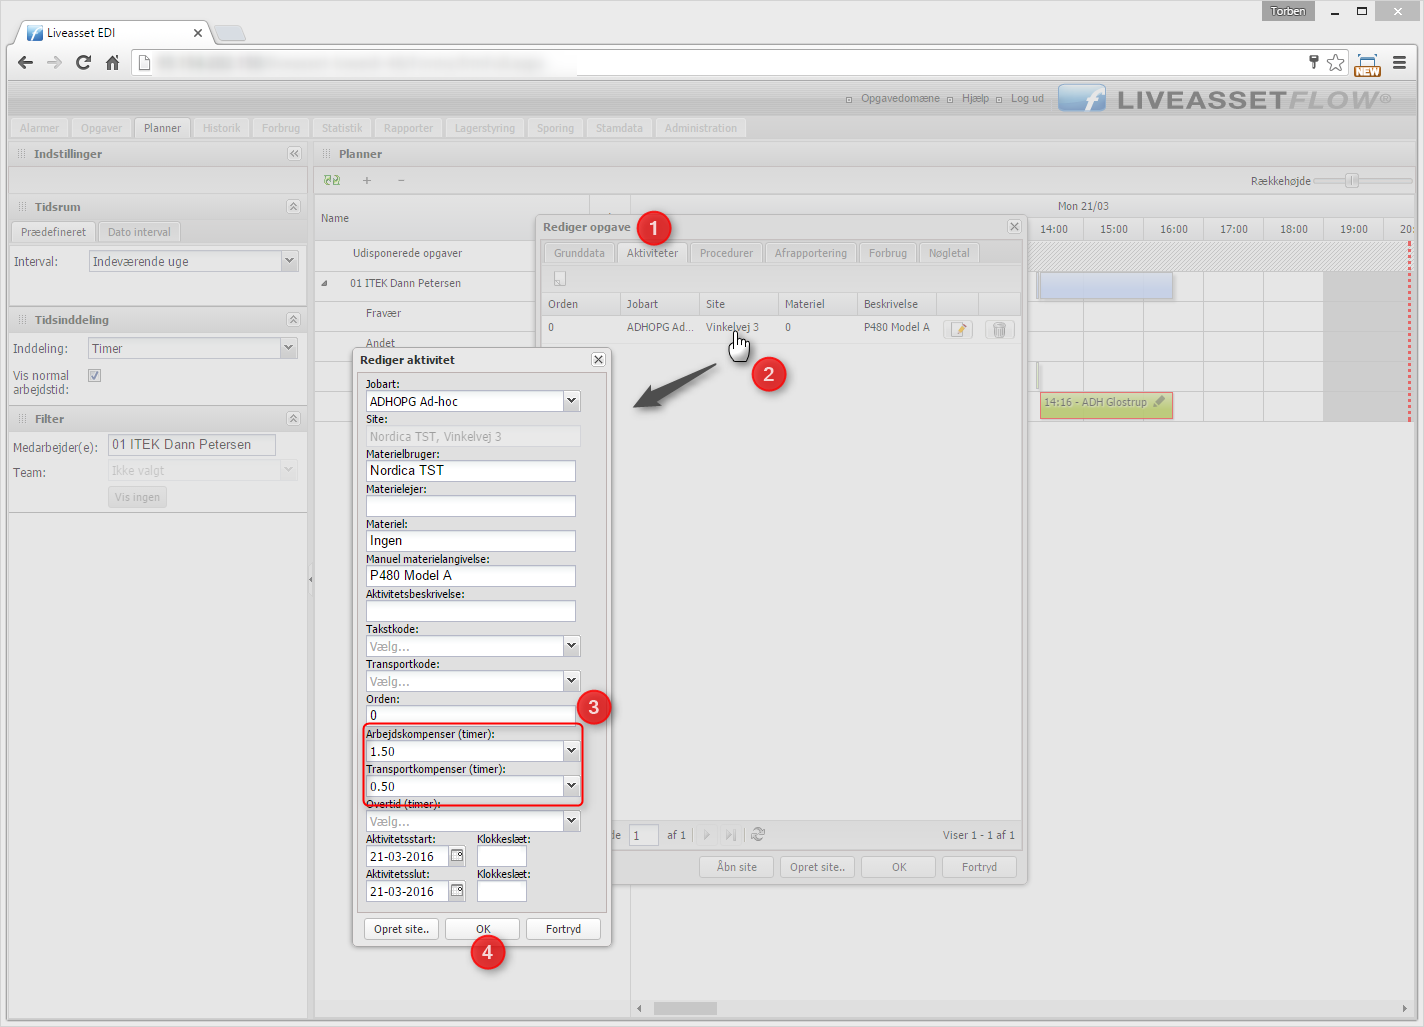Toggle the Vis normal arbejdstid checkbox

coord(95,376)
